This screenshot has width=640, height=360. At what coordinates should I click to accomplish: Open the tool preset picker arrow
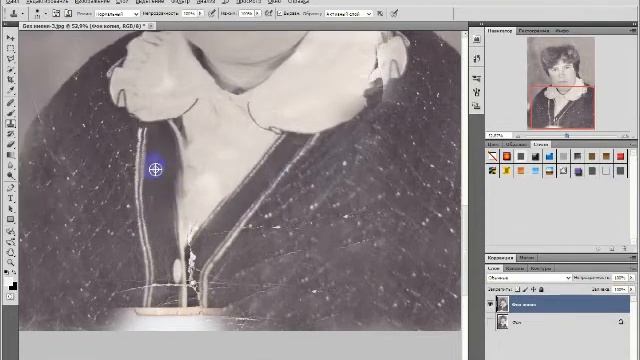coord(22,14)
